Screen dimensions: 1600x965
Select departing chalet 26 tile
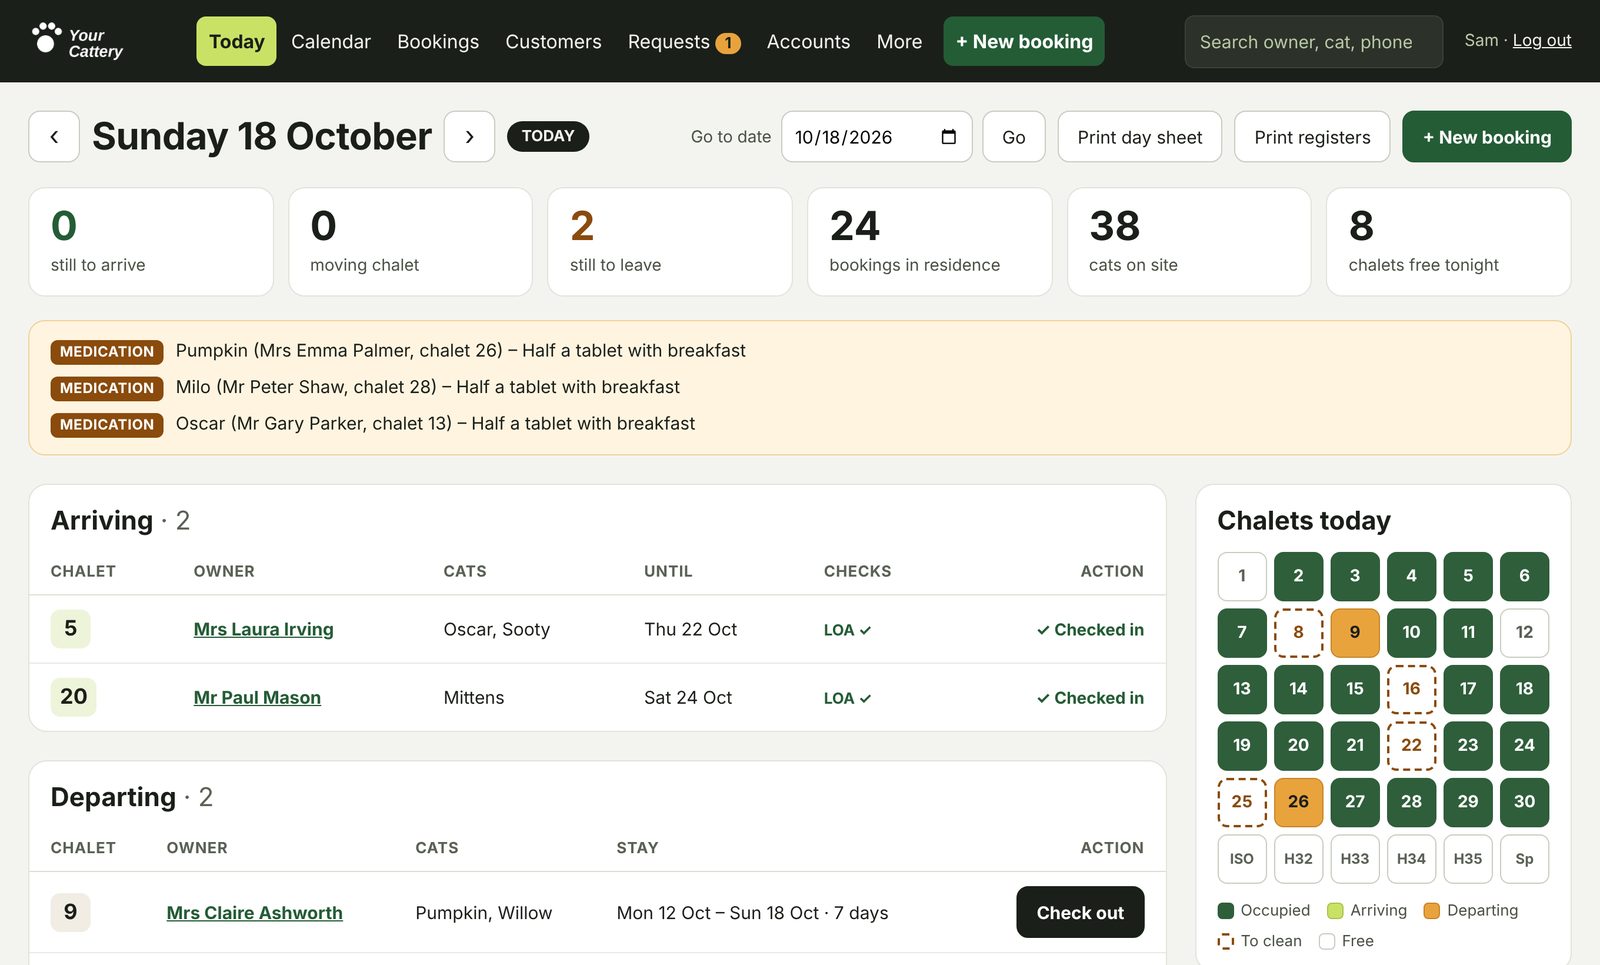click(x=1298, y=802)
